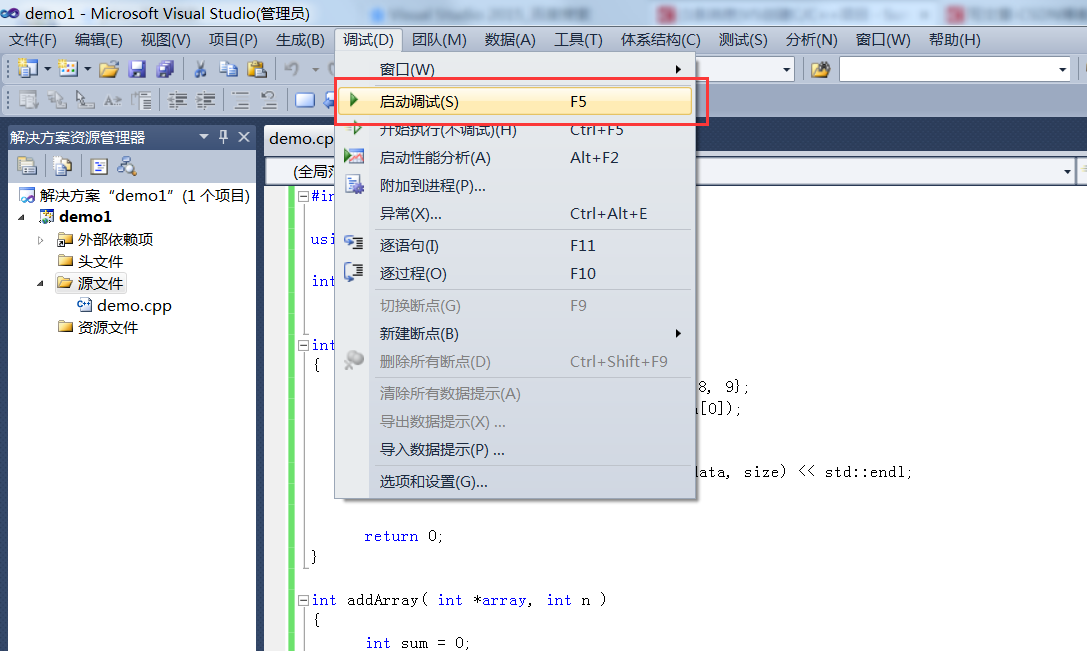Viewport: 1087px width, 651px height.
Task: Click View Code icon in Solution Explorer
Action: [x=98, y=166]
